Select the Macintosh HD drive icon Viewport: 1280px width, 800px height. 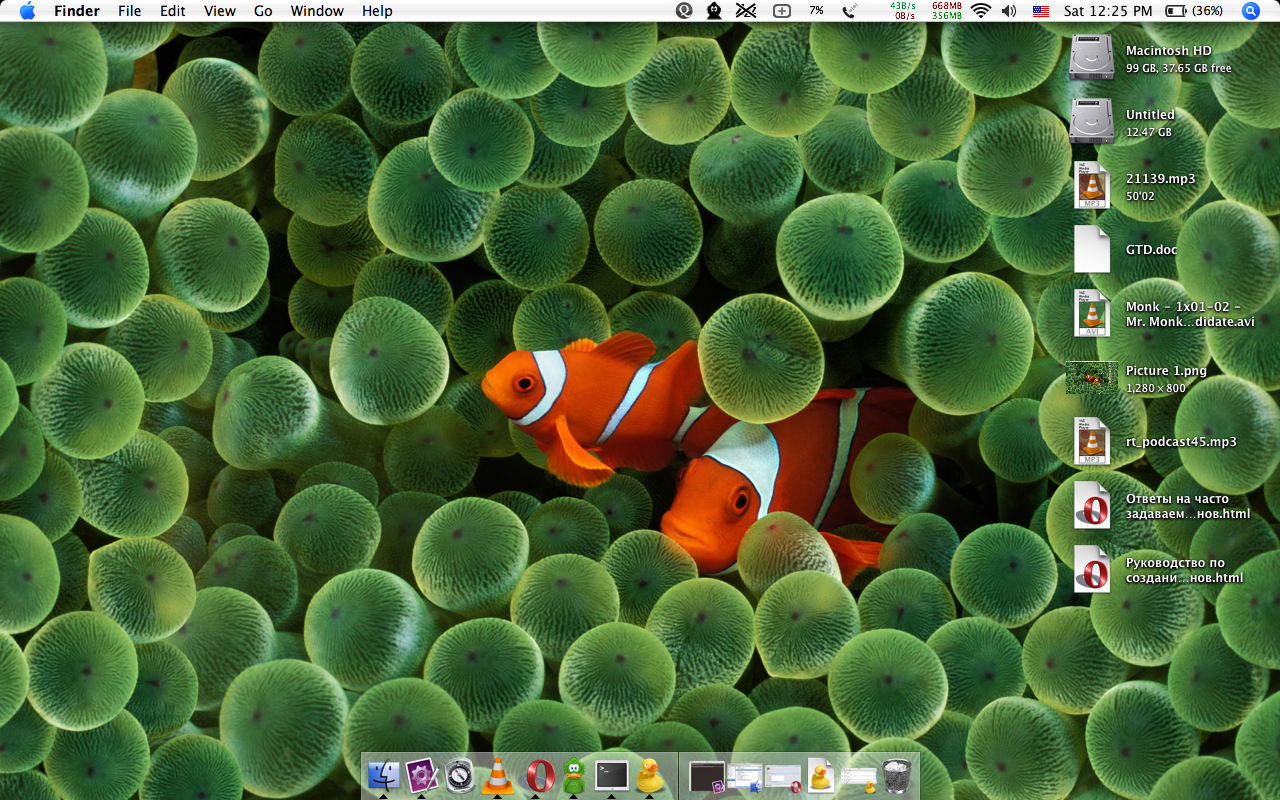point(1090,58)
